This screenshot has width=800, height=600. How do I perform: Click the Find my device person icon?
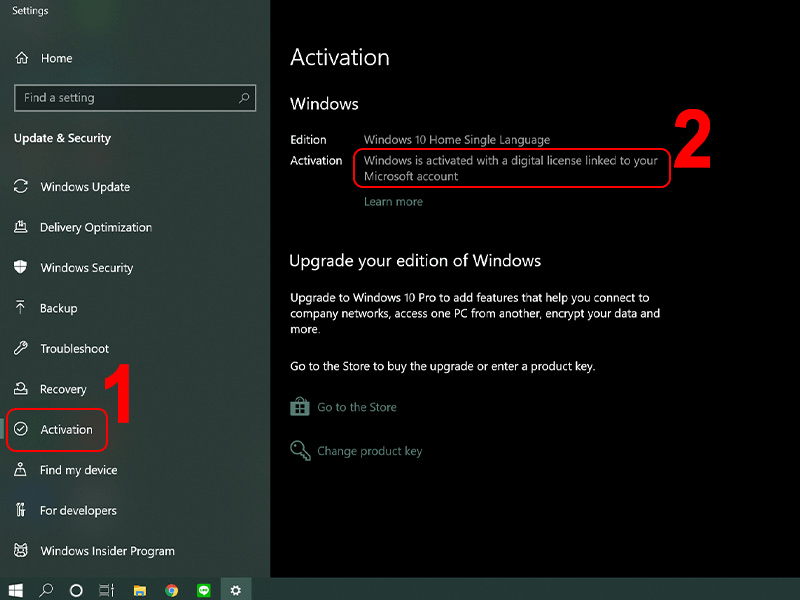(20, 469)
